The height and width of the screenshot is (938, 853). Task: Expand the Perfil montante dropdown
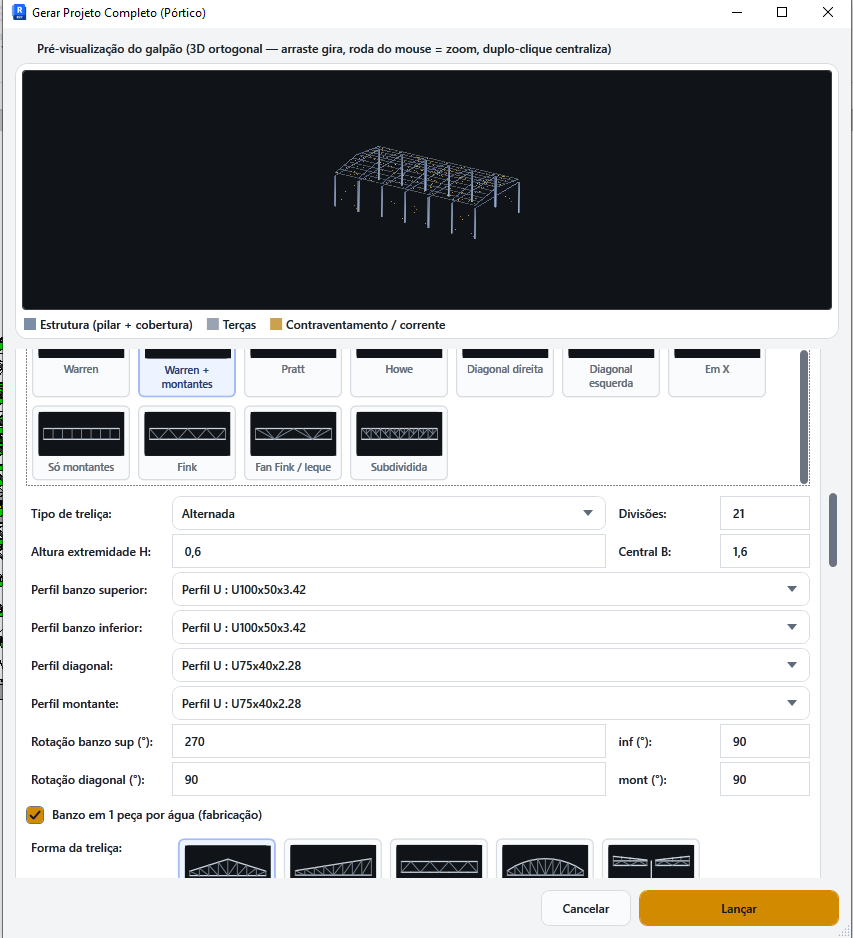491,704
